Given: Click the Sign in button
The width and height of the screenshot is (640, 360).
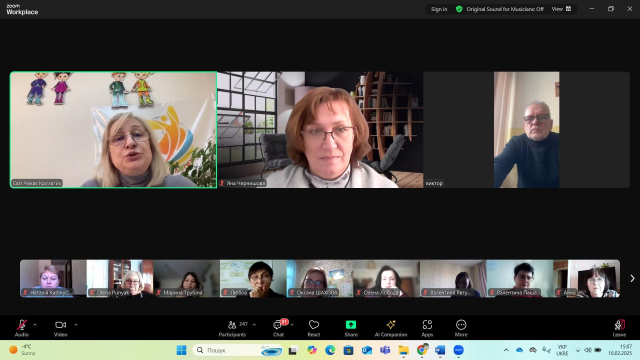Looking at the screenshot, I should pyautogui.click(x=439, y=9).
